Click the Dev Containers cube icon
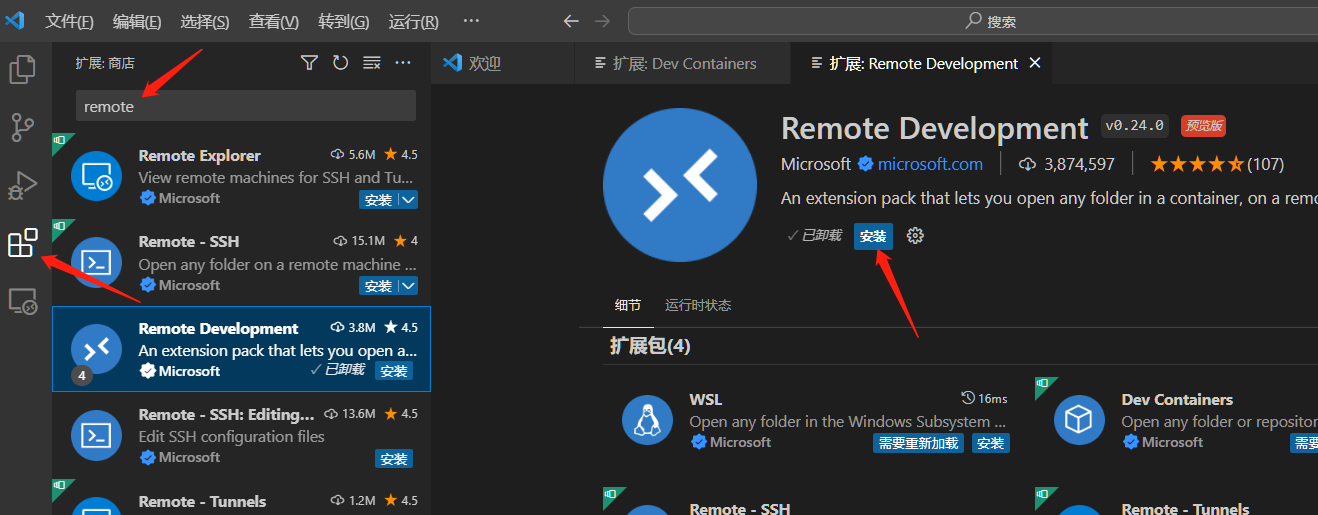The image size is (1318, 515). tap(1079, 420)
